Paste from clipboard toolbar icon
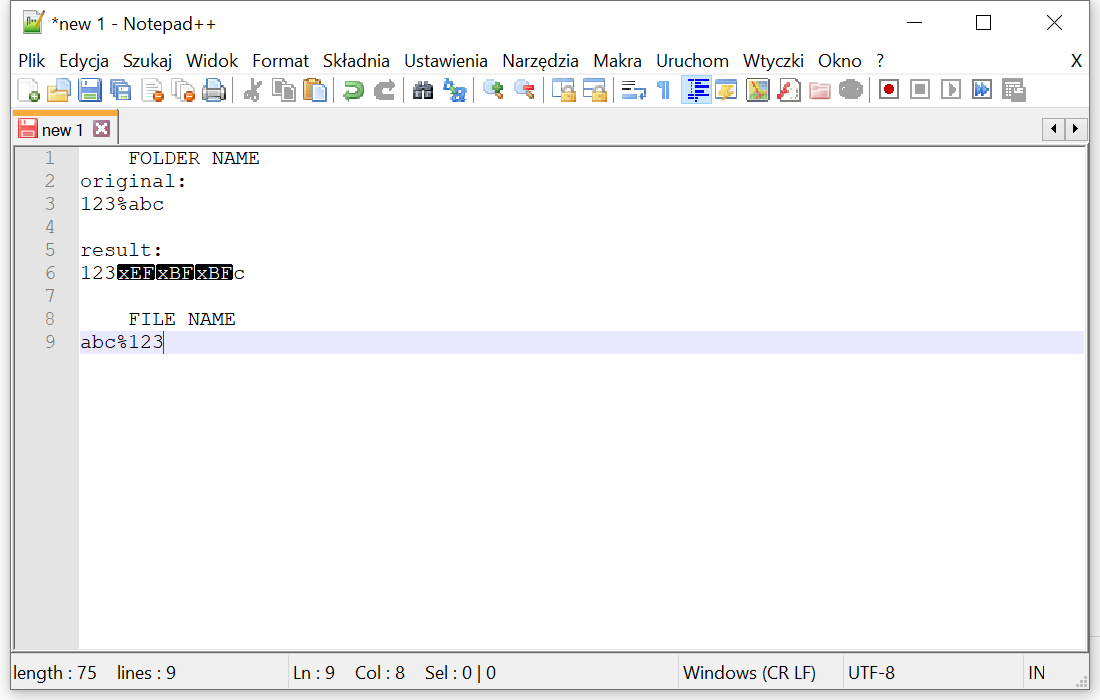Screen dimensions: 1100x700 tap(315, 90)
